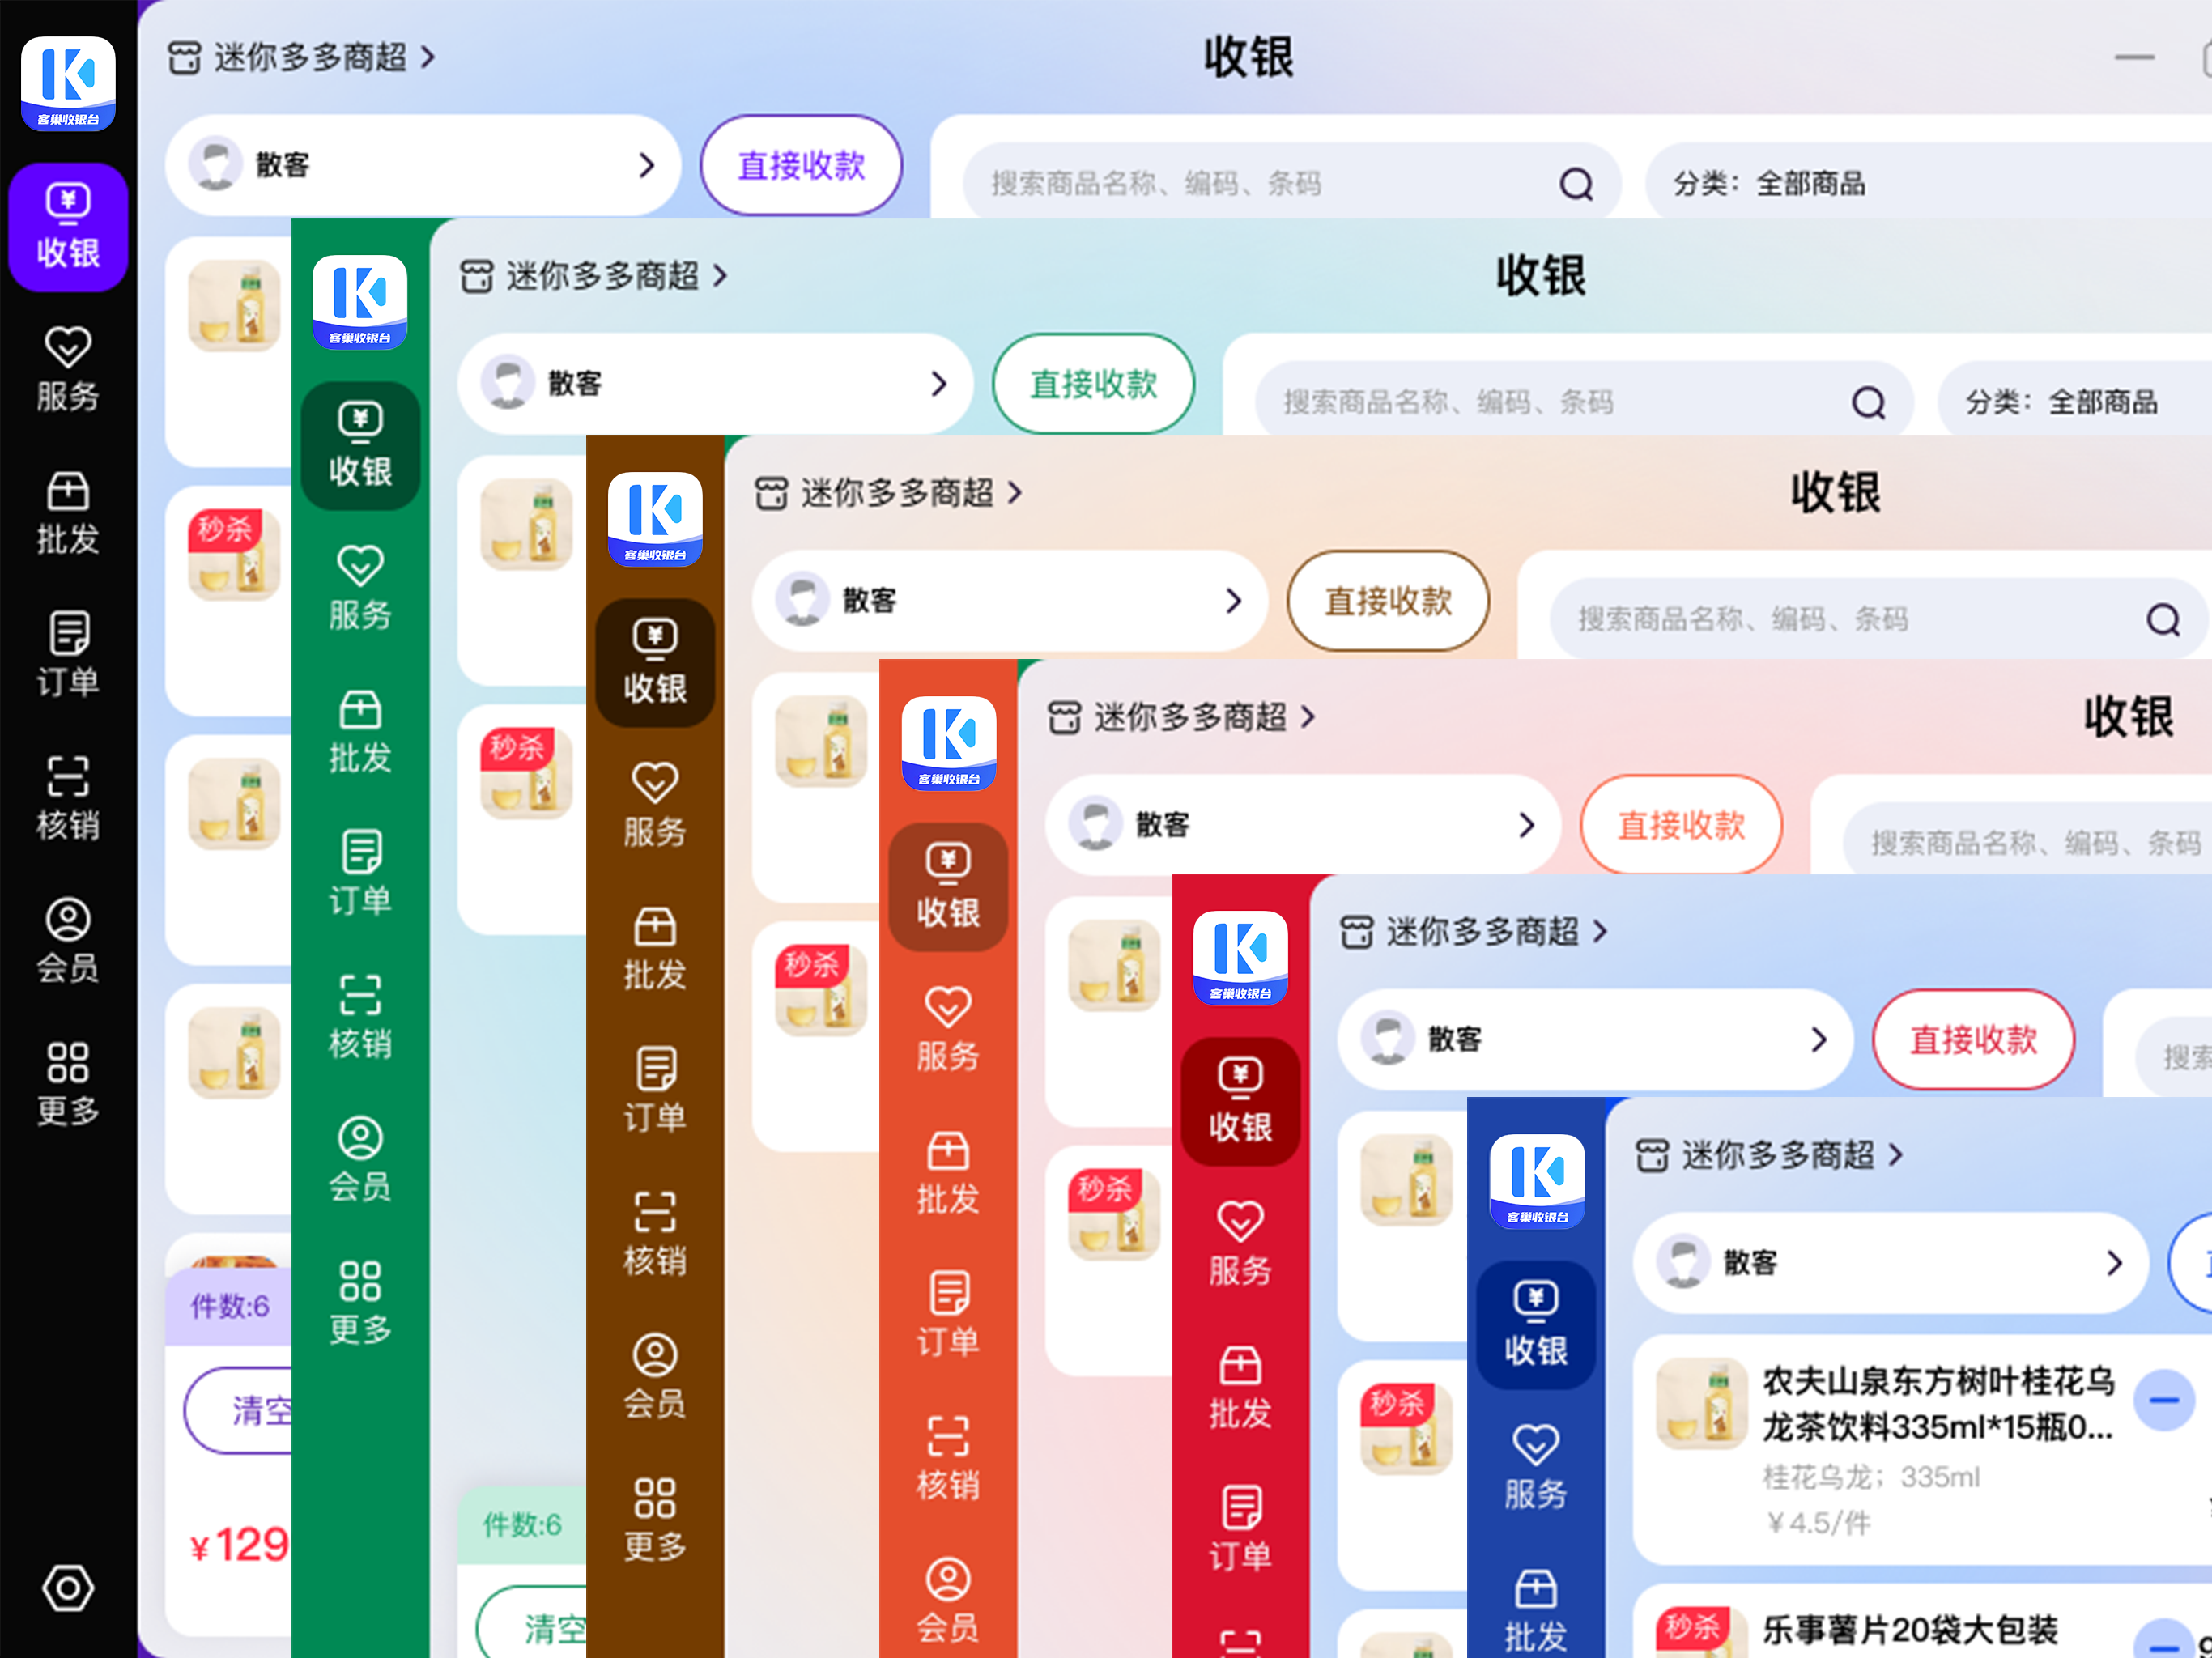Click red 直接收款 button
Screen dimensions: 2212x1658
click(1973, 1039)
